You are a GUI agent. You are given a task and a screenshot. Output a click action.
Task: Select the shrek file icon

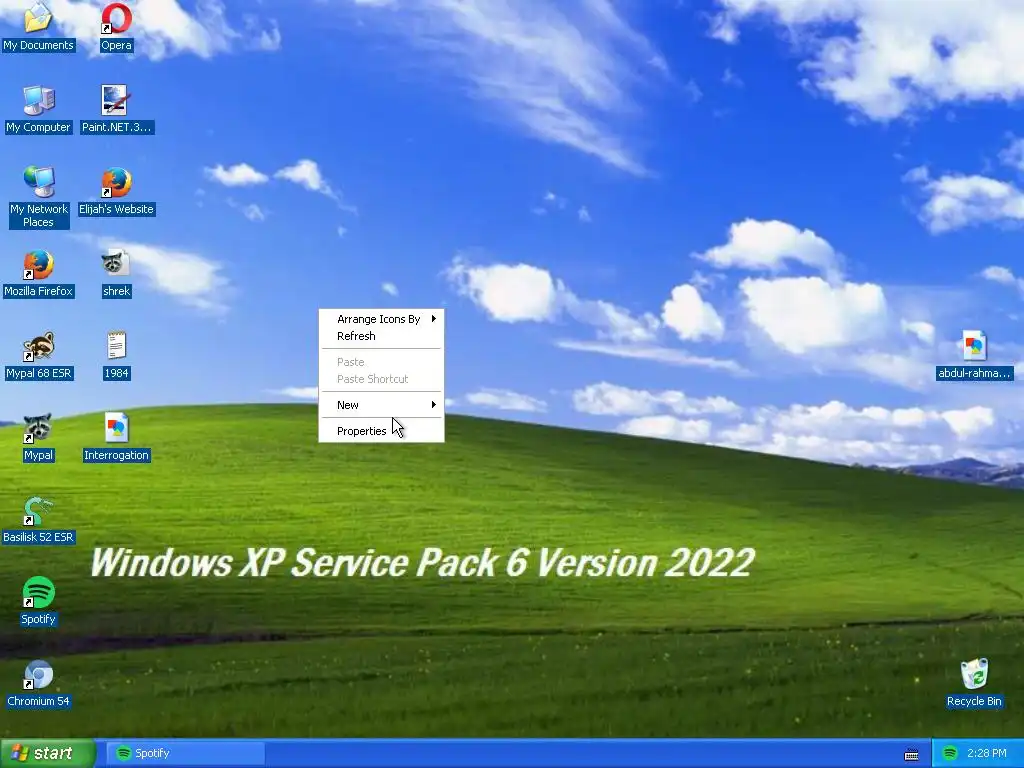[x=116, y=273]
